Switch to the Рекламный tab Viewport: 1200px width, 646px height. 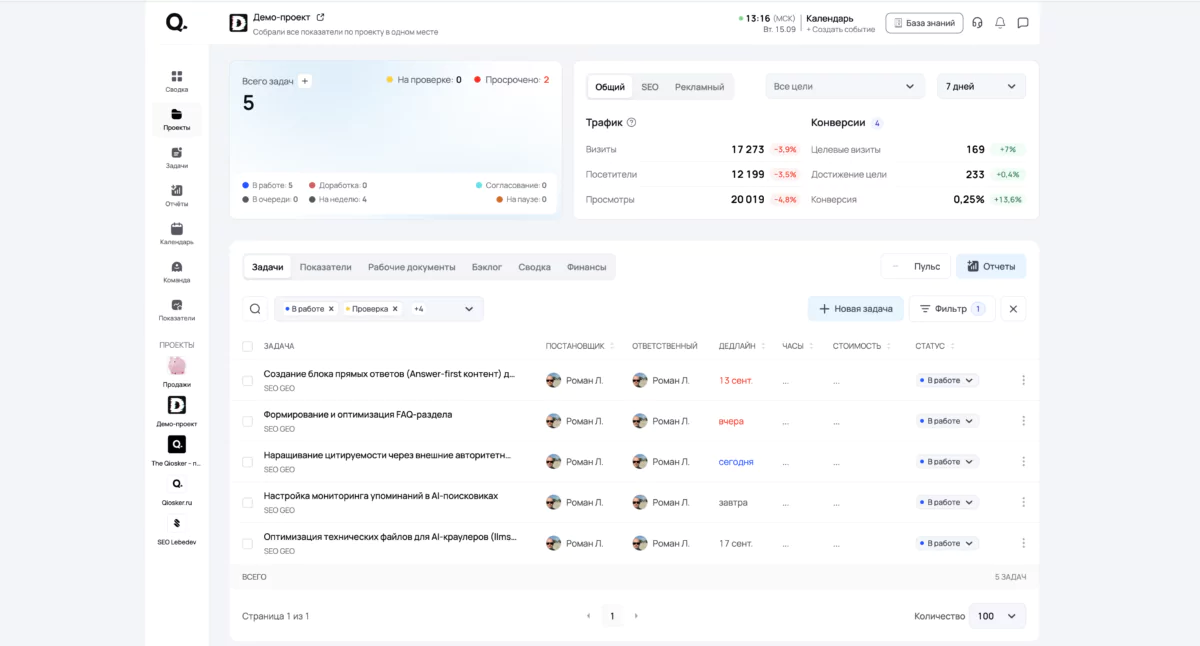pyautogui.click(x=699, y=87)
